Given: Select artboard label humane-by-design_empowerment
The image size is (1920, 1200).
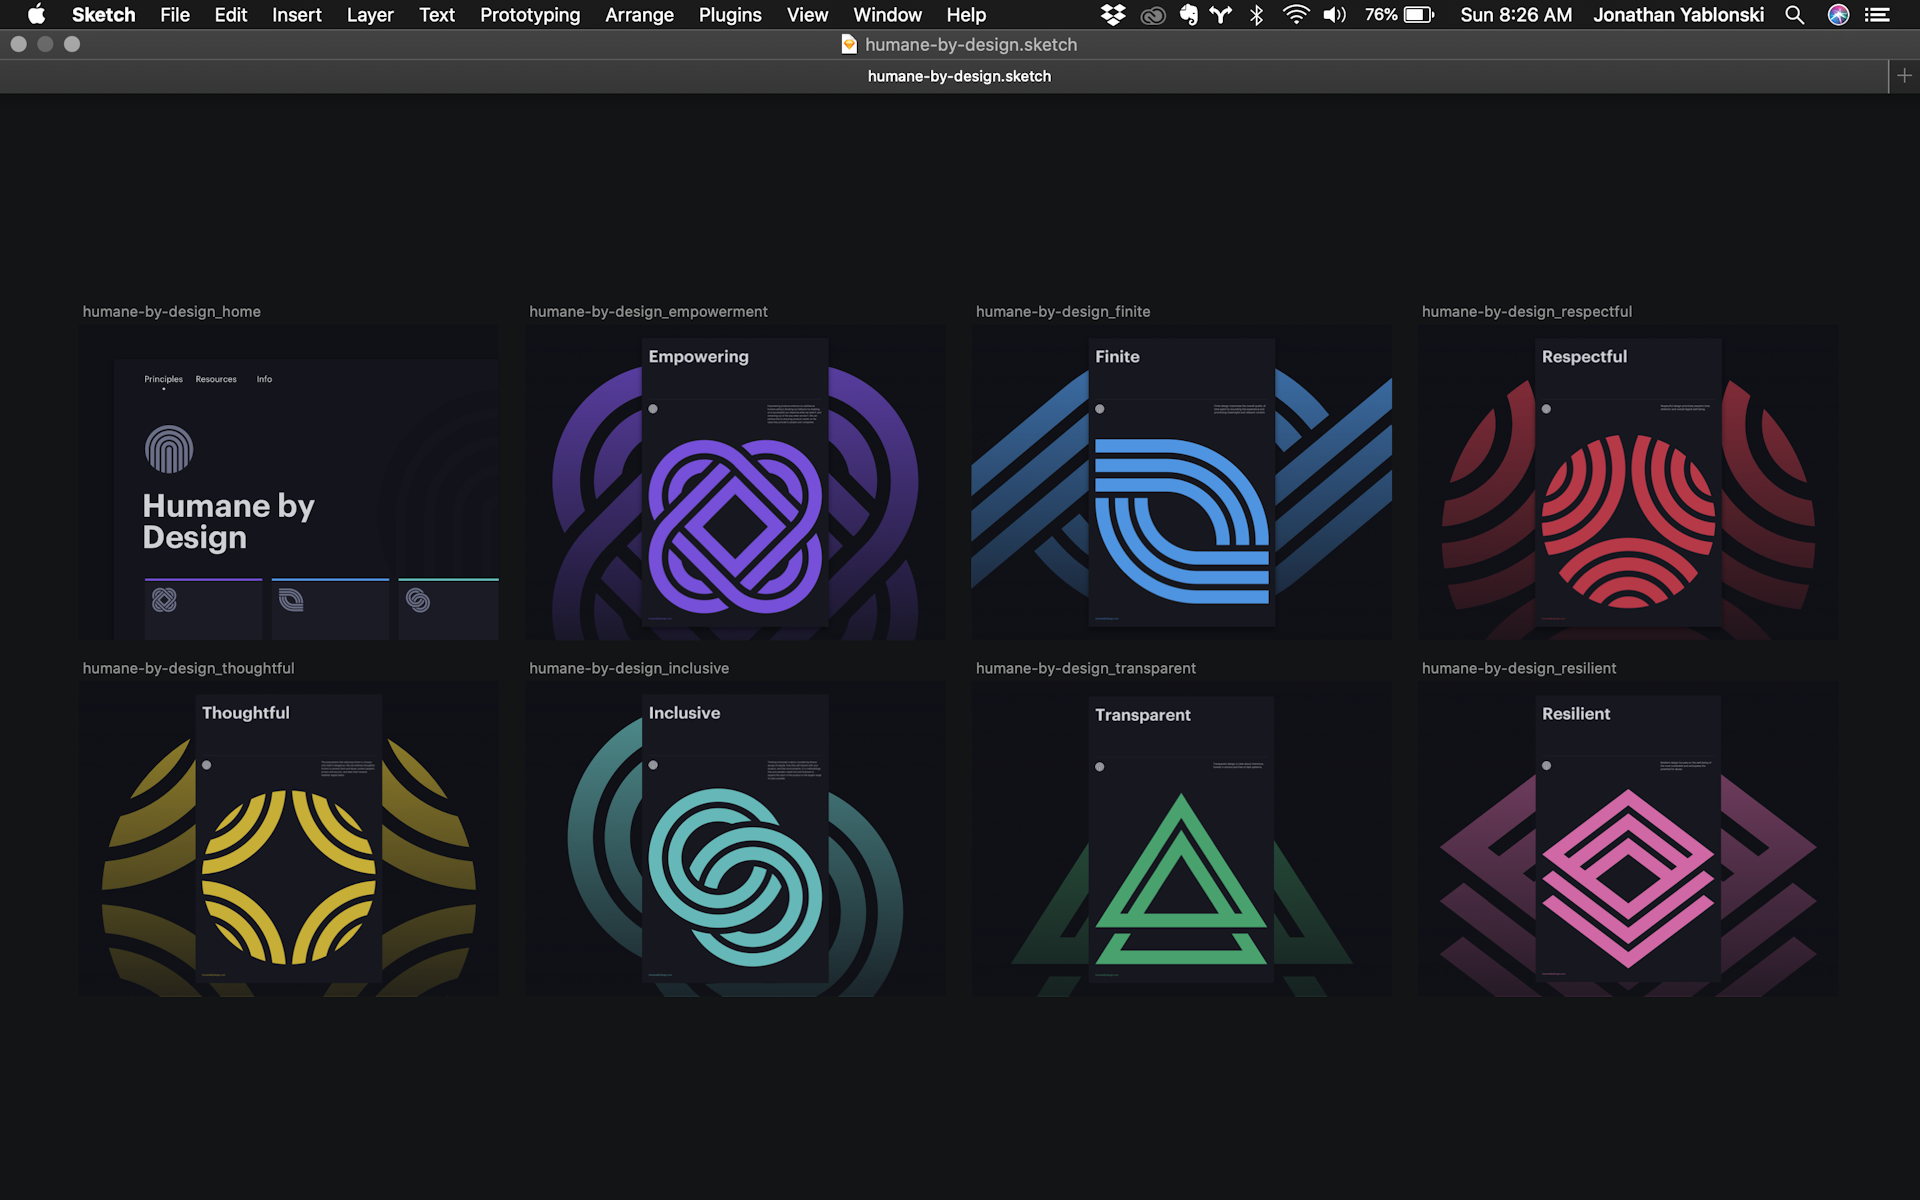Looking at the screenshot, I should pos(648,312).
